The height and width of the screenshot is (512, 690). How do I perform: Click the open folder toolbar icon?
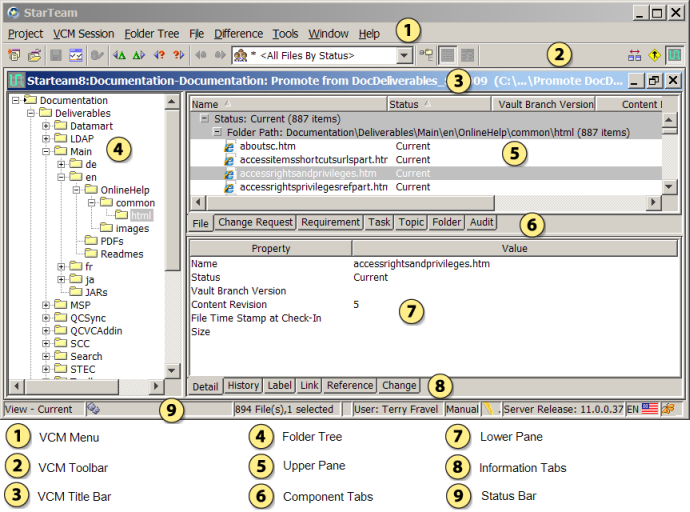[35, 55]
